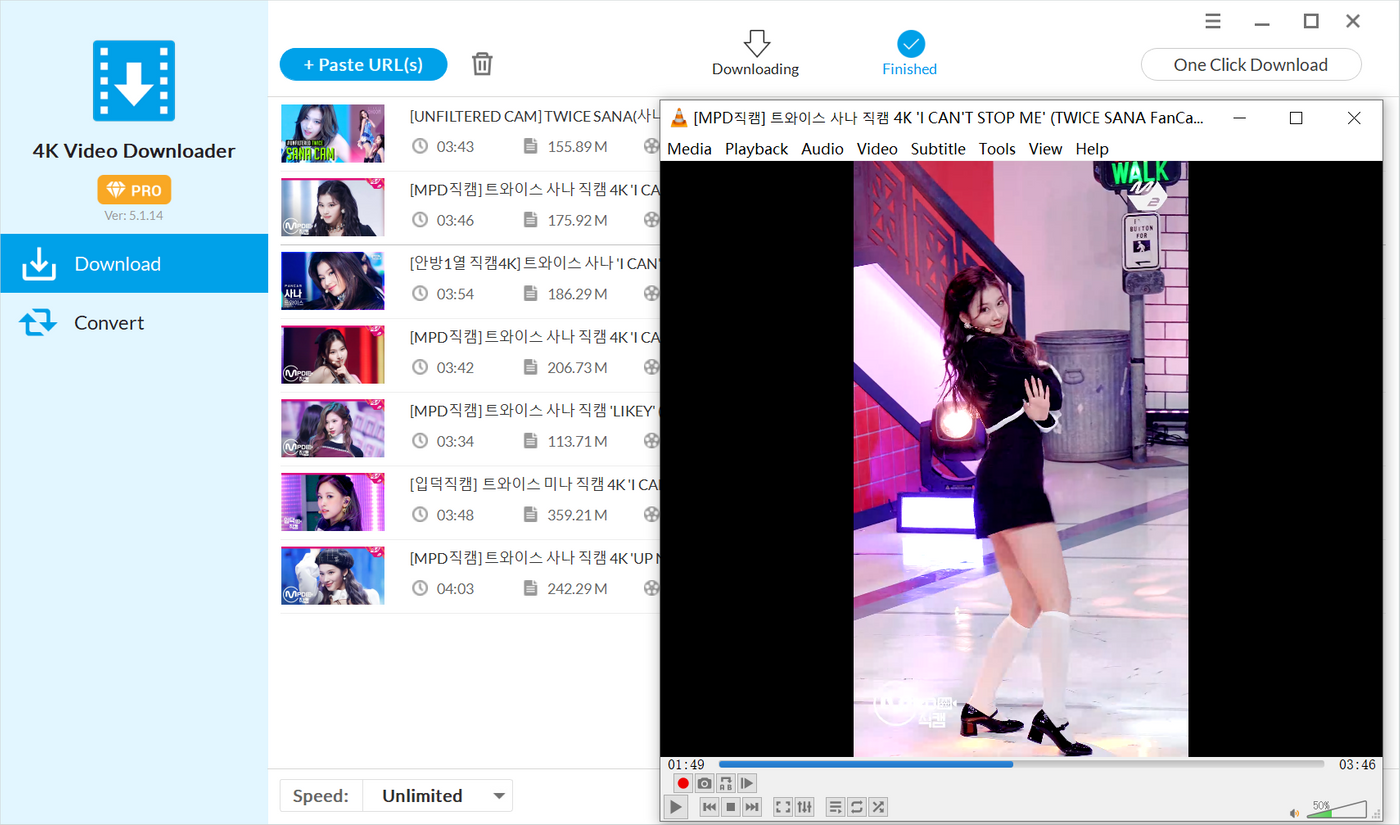The height and width of the screenshot is (825, 1400).
Task: Open VLC Playback menu
Action: (x=756, y=149)
